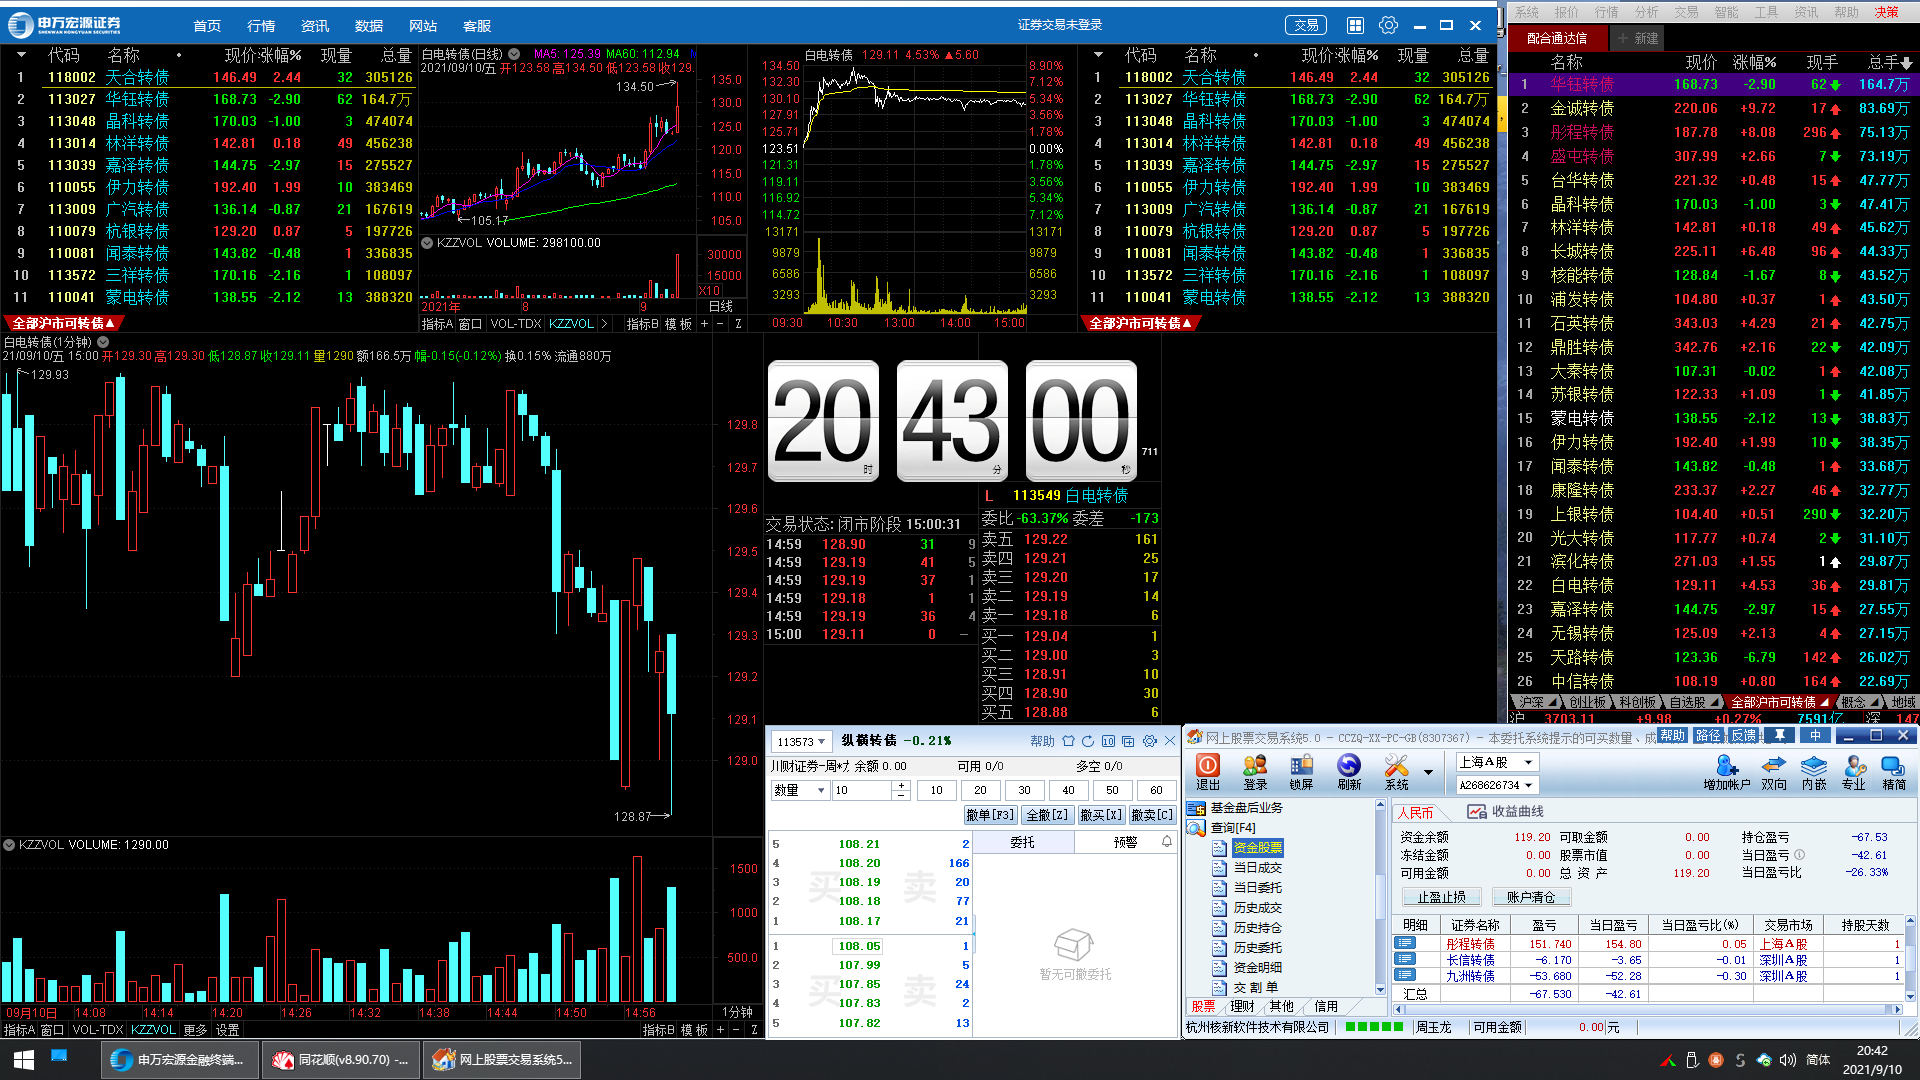Click the alert bell icon beside 预警
Screen dimensions: 1920x1080
1166,842
